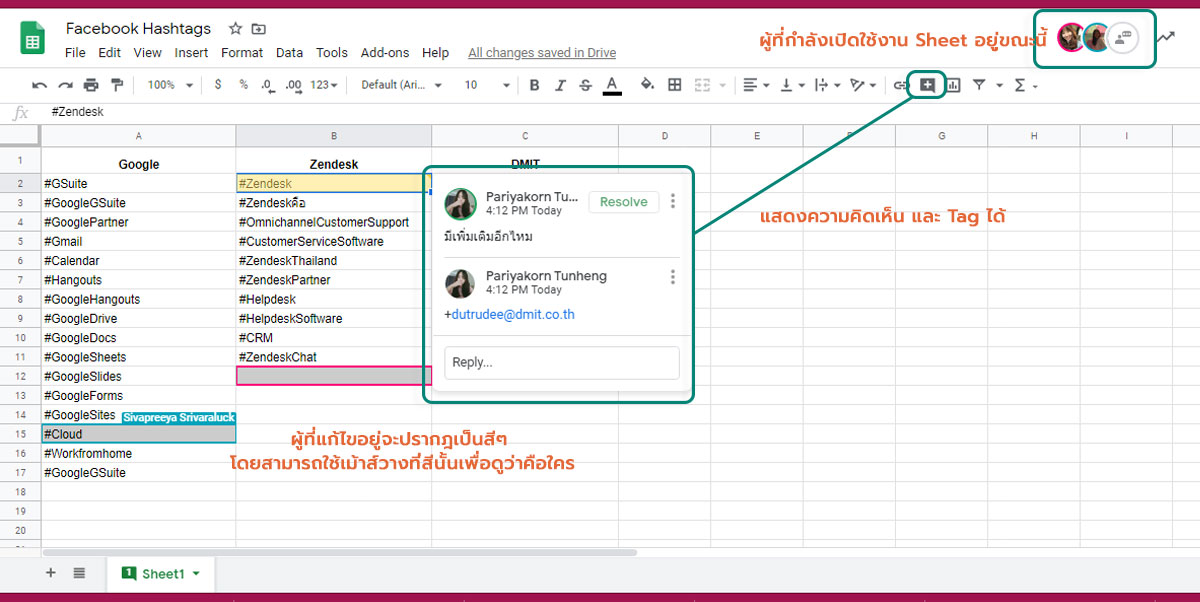Open the text rotation dropdown
1200x602 pixels.
[x=862, y=85]
